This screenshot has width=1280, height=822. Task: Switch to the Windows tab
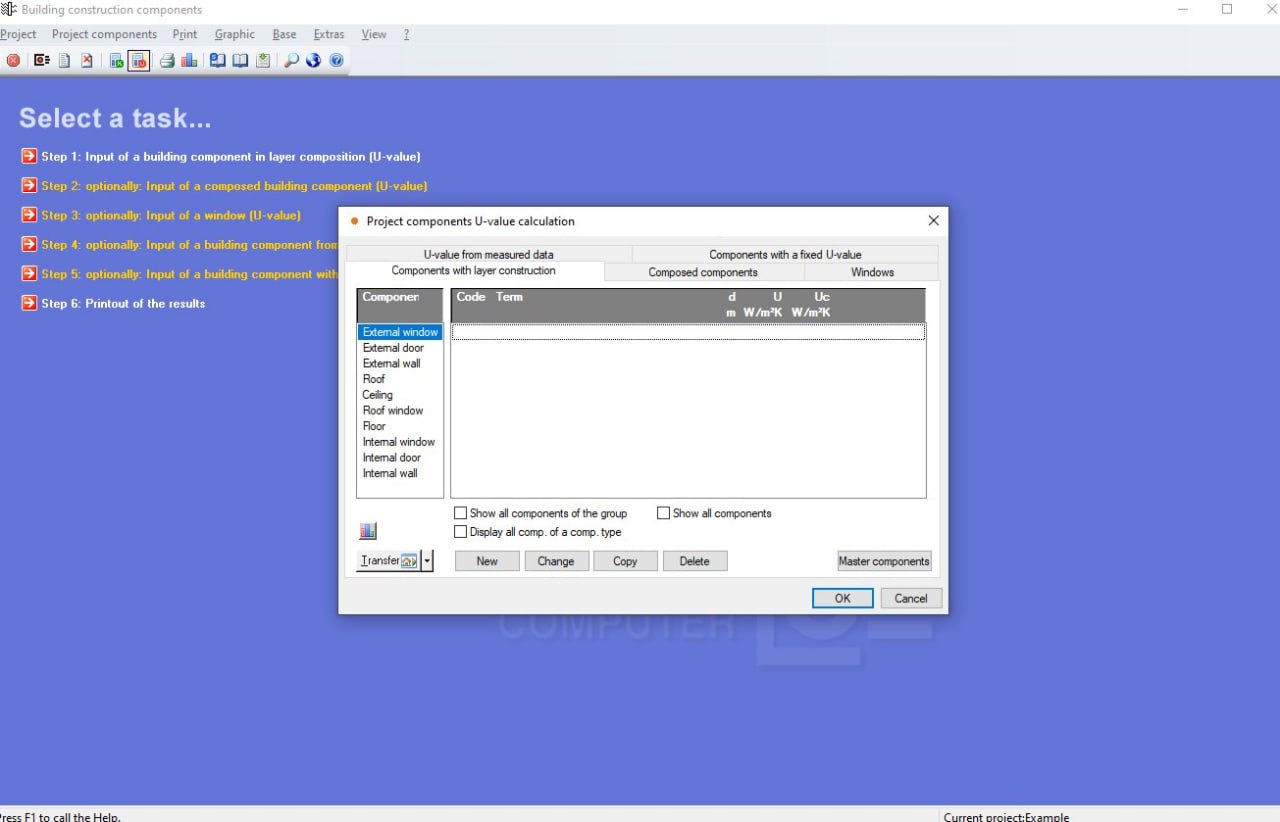[x=872, y=272]
